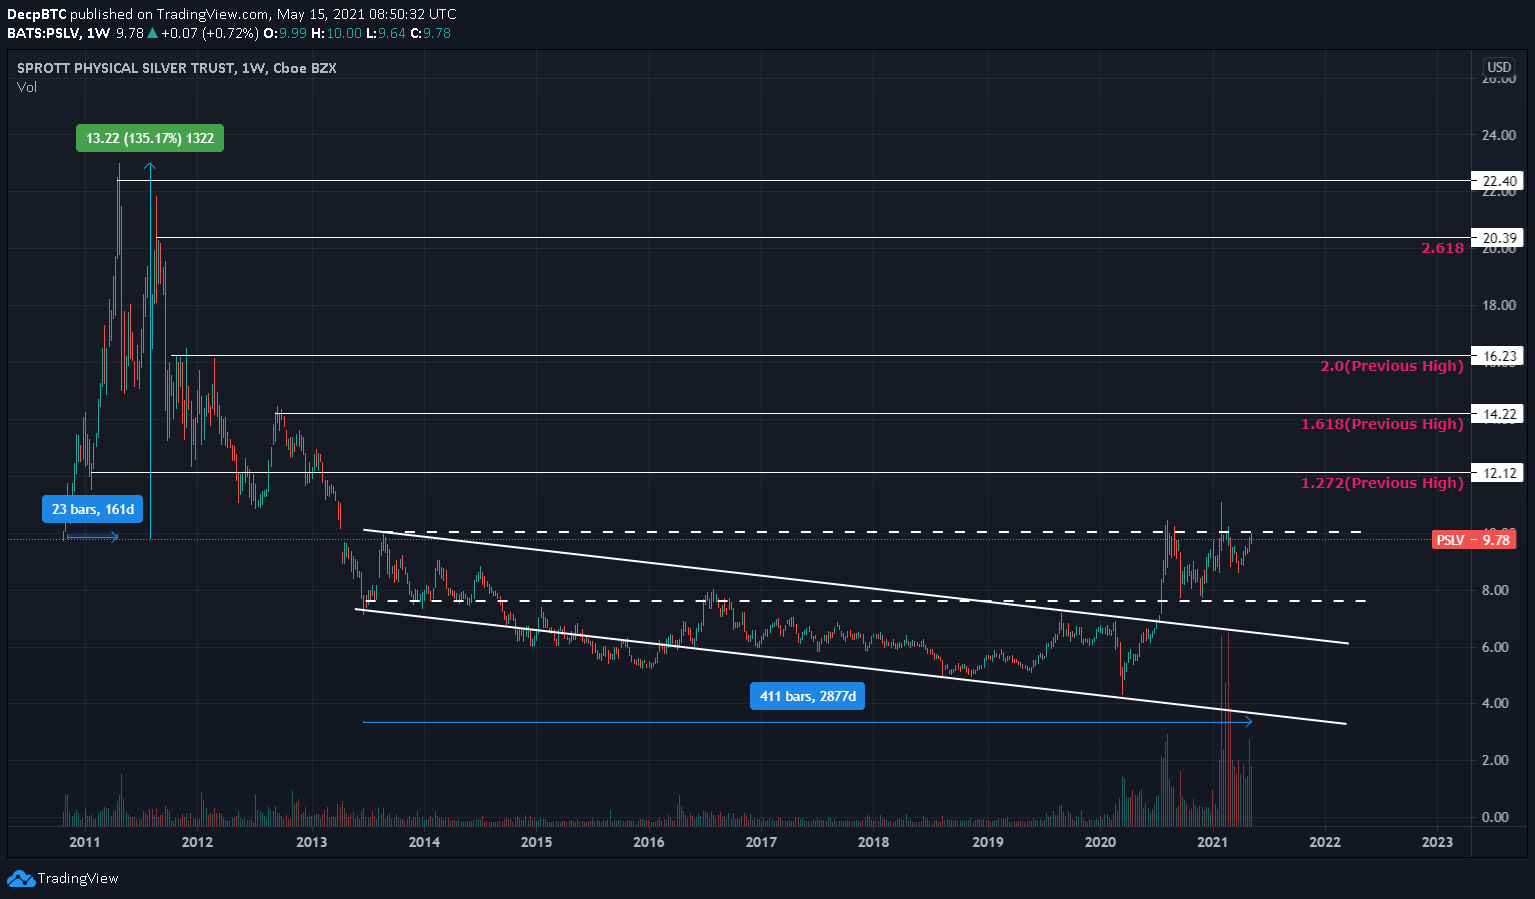Click the TradingView logo icon
This screenshot has width=1535, height=899.
20,879
